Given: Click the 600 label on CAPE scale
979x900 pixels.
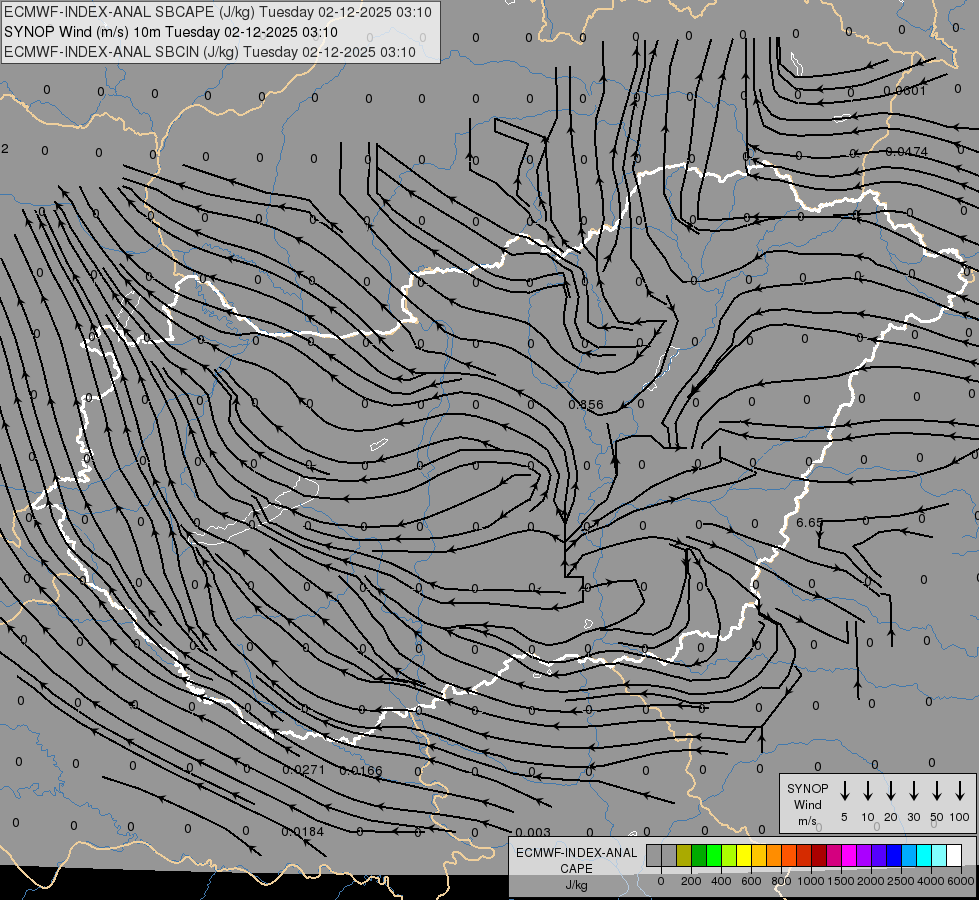Looking at the screenshot, I should tap(751, 881).
